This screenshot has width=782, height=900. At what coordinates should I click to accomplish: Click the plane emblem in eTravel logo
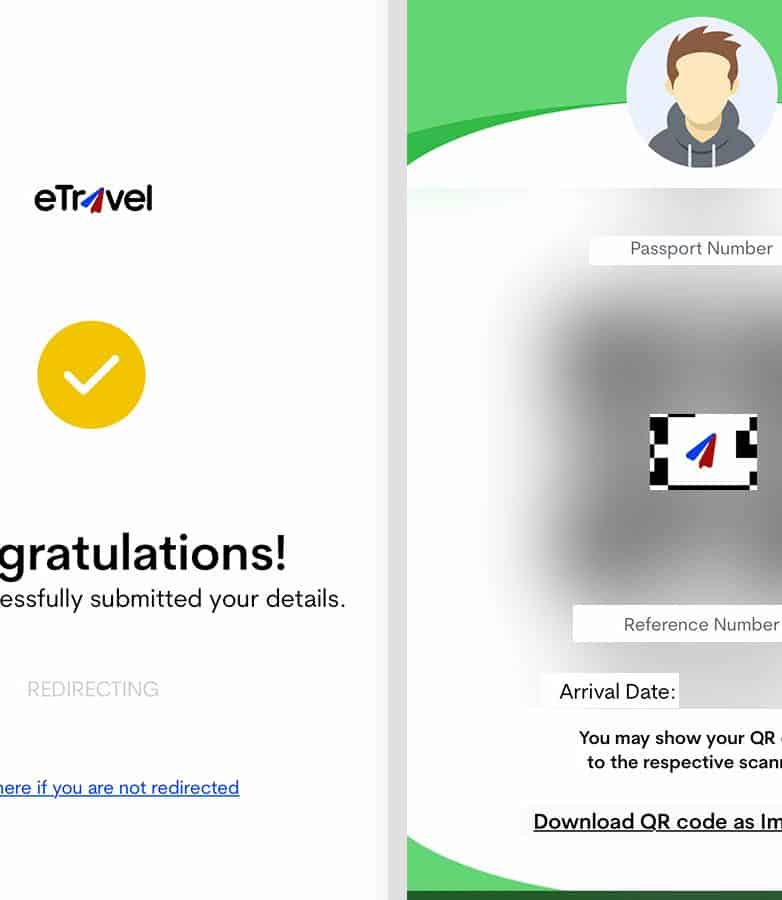[94, 200]
